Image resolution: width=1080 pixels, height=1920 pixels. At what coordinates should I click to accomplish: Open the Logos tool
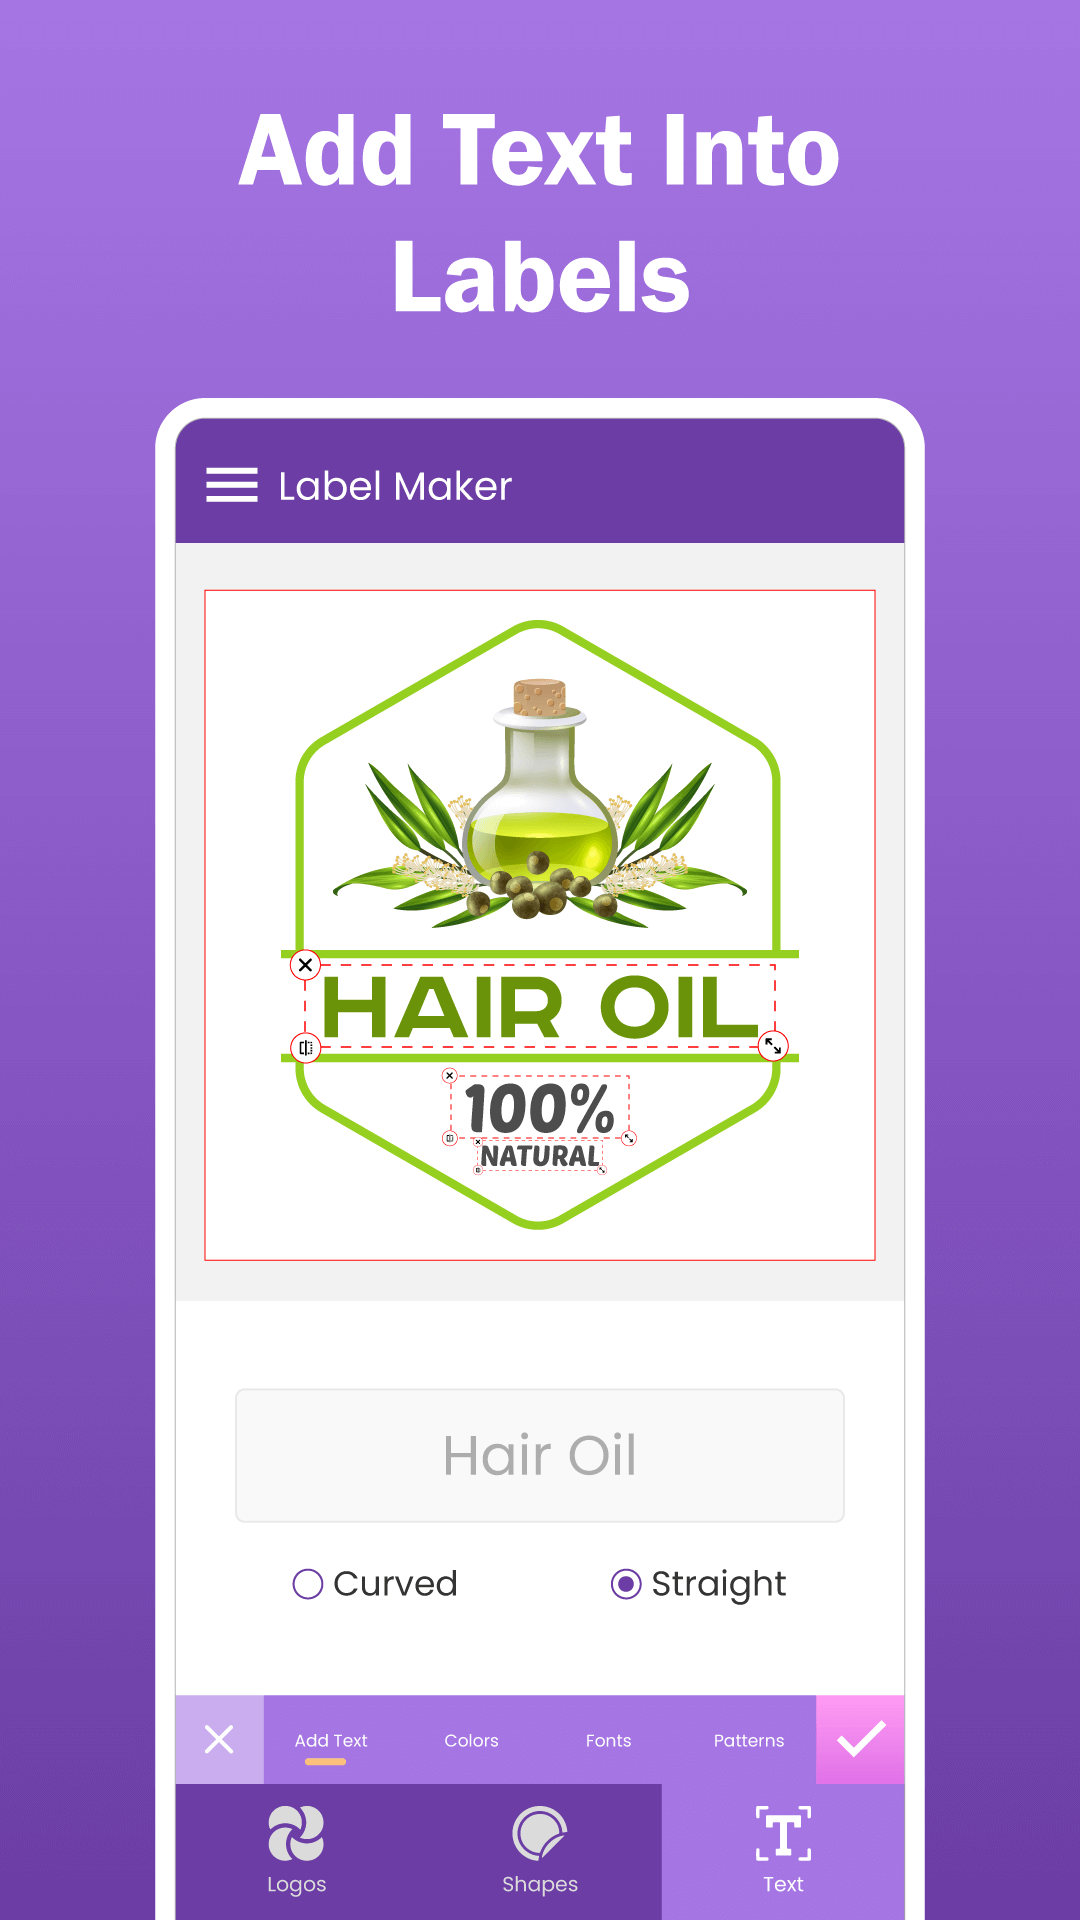[297, 1850]
